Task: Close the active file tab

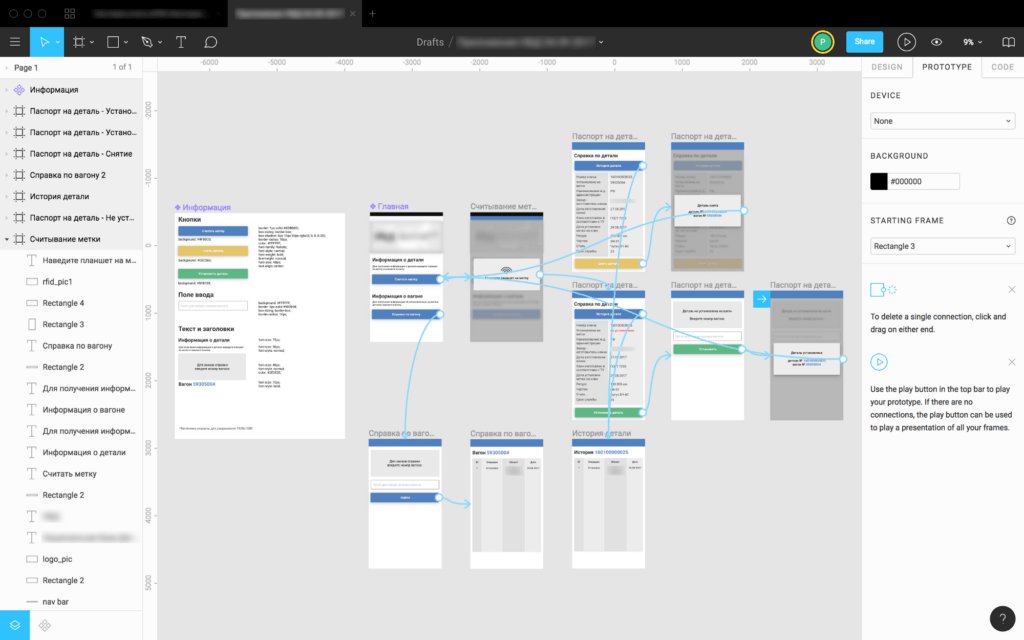Action: (353, 13)
